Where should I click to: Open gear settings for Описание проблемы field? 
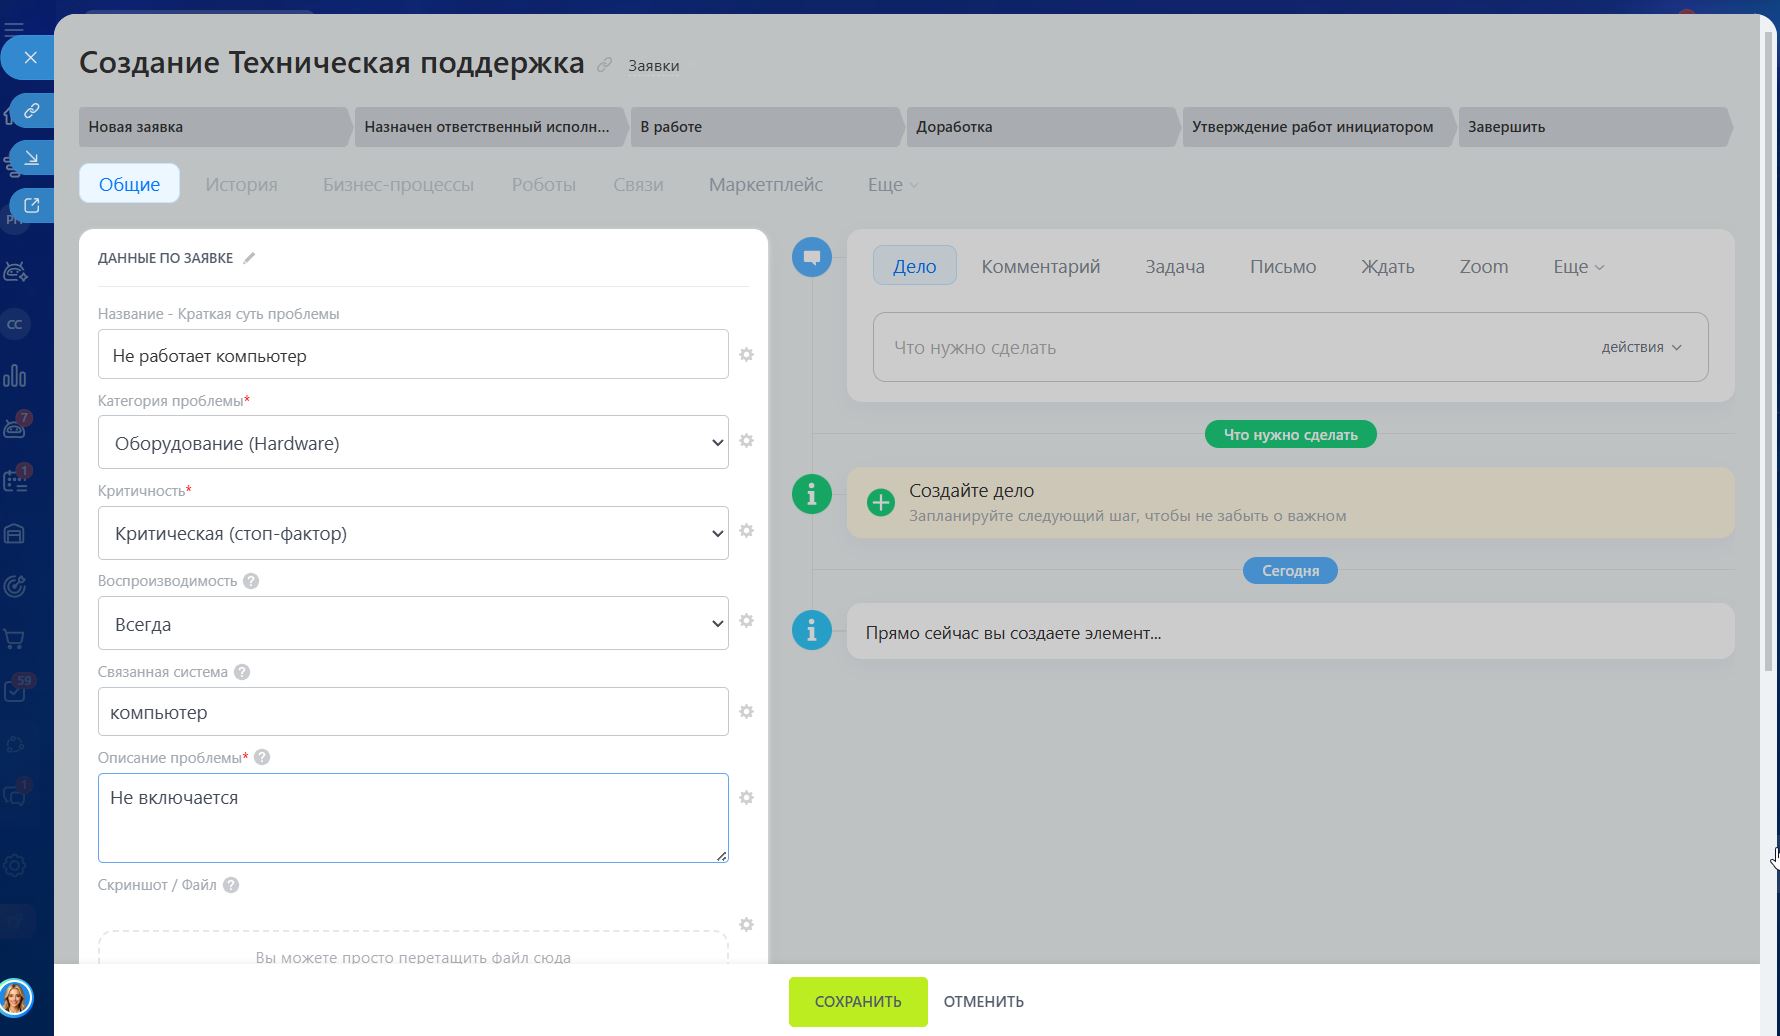tap(746, 798)
